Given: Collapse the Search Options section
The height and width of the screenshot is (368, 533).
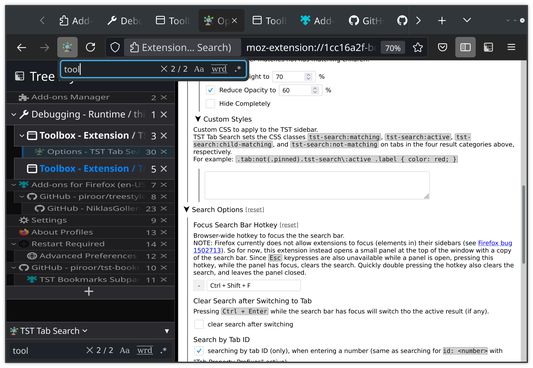Looking at the screenshot, I should pos(186,209).
